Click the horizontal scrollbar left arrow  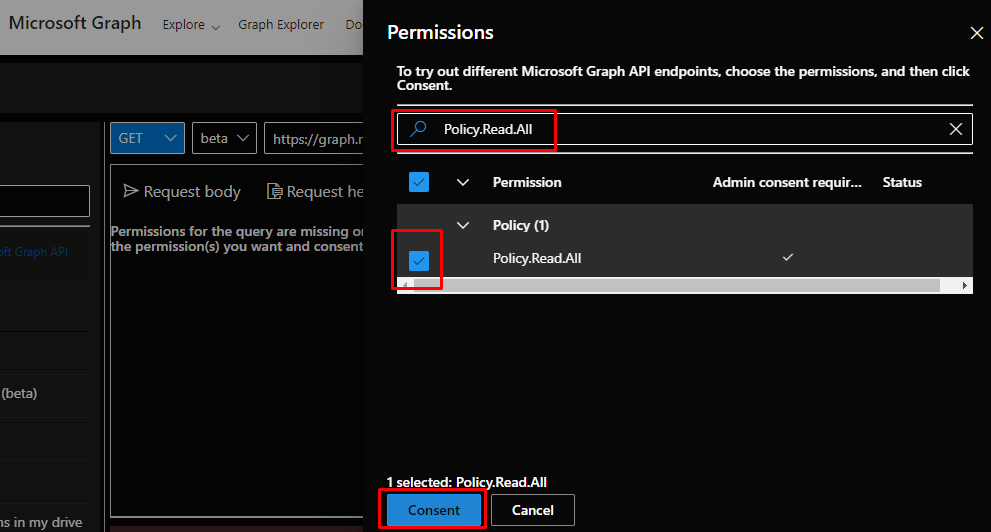[405, 285]
